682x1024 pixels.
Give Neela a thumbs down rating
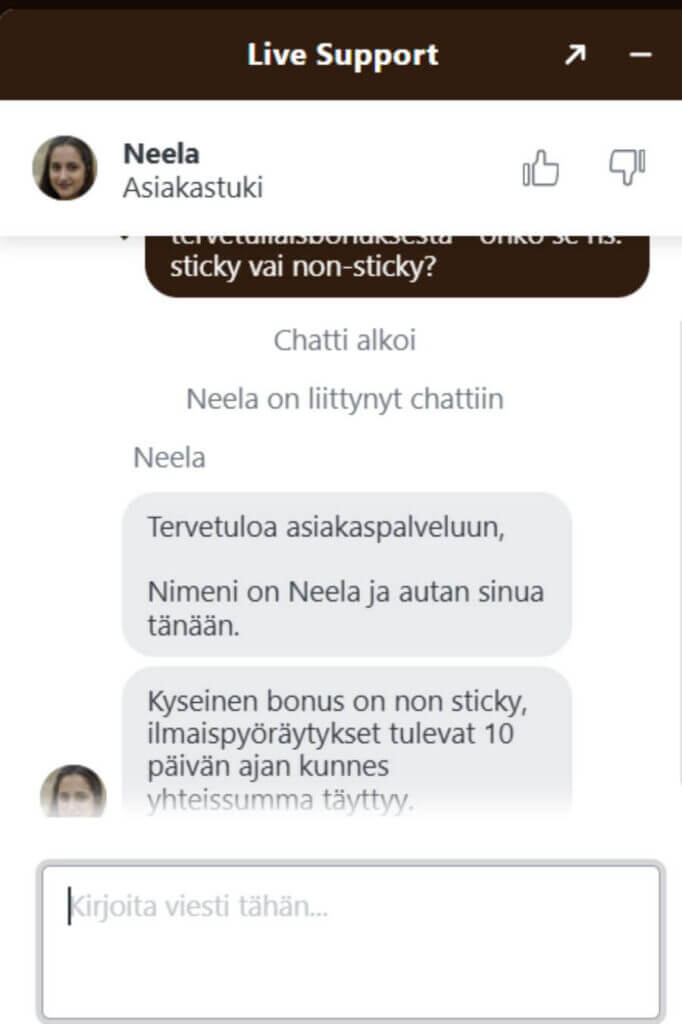pos(627,168)
